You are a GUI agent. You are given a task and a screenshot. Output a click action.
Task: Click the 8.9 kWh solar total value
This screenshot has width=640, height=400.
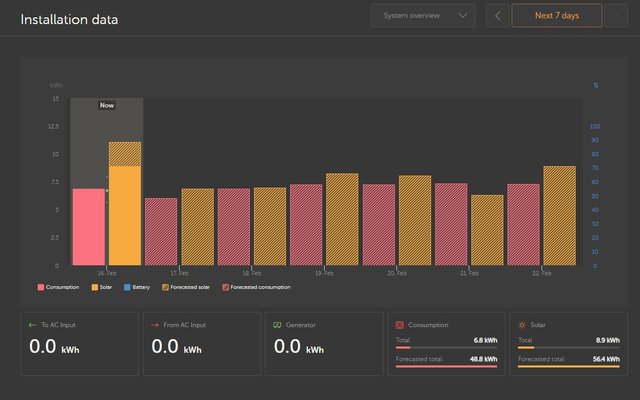[608, 340]
